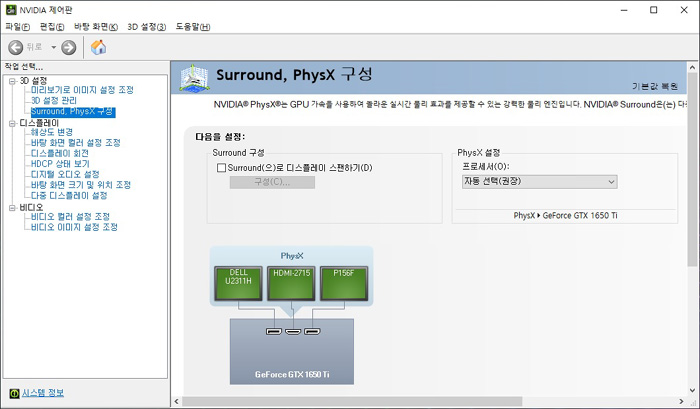Maximize the NVIDIA 제어판 window
Screen dimensions: 700x409
pos(654,10)
